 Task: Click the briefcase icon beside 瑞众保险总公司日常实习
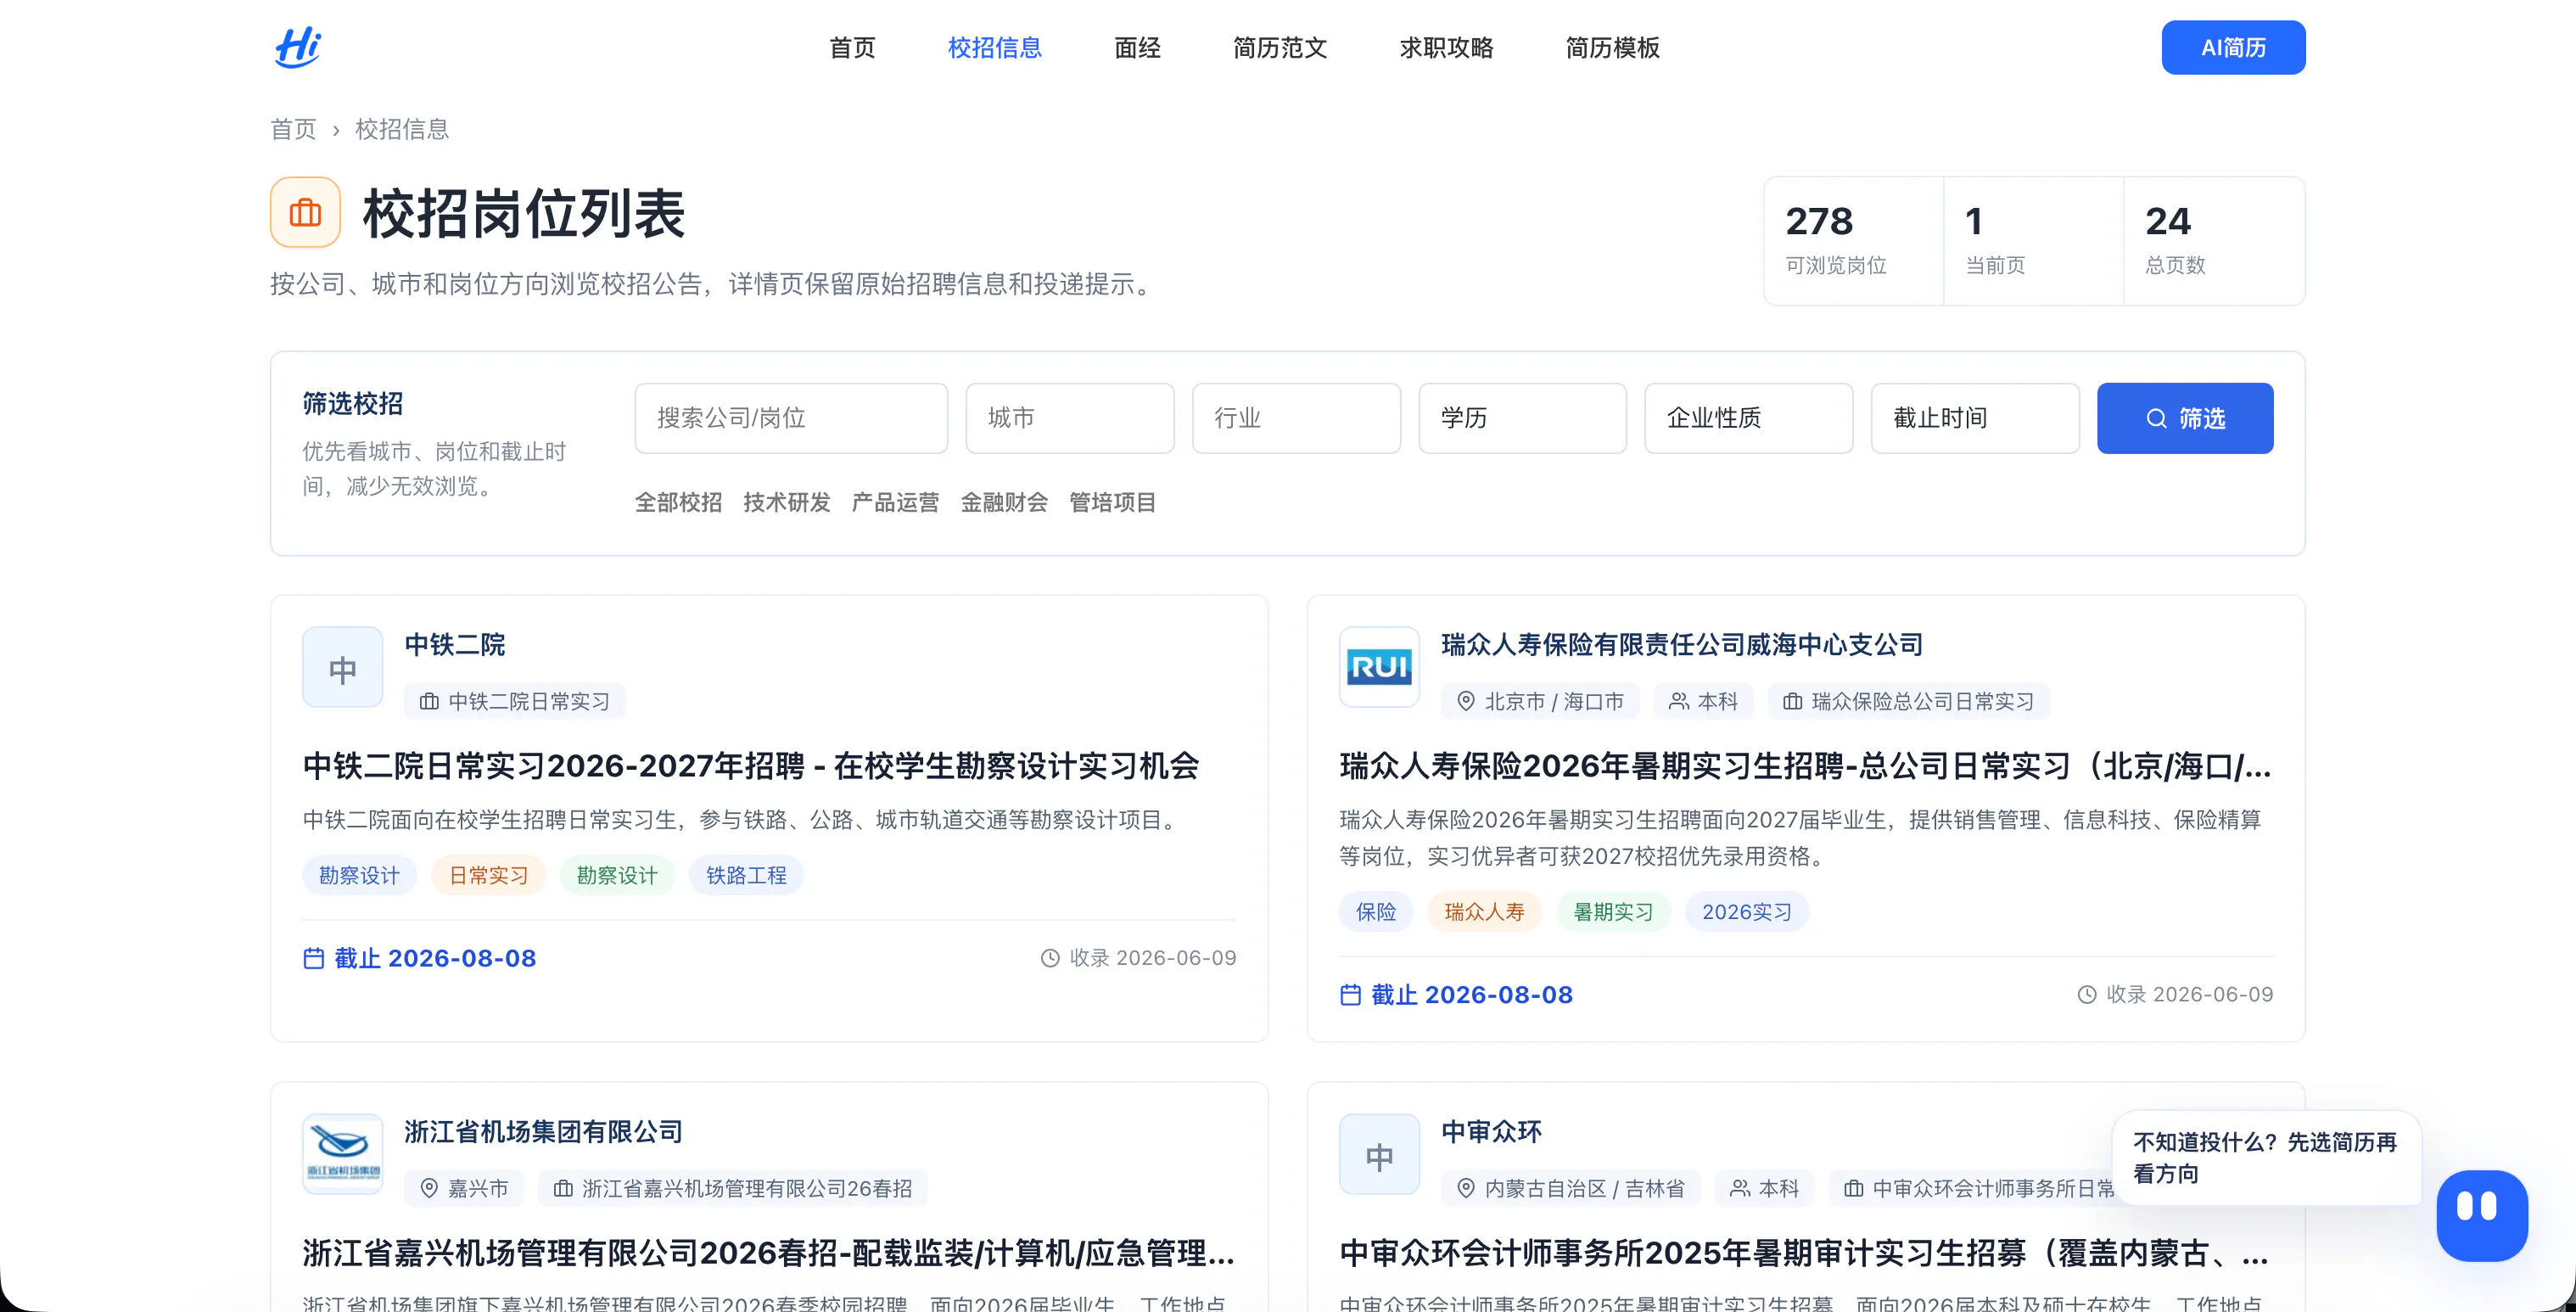pyautogui.click(x=1793, y=701)
